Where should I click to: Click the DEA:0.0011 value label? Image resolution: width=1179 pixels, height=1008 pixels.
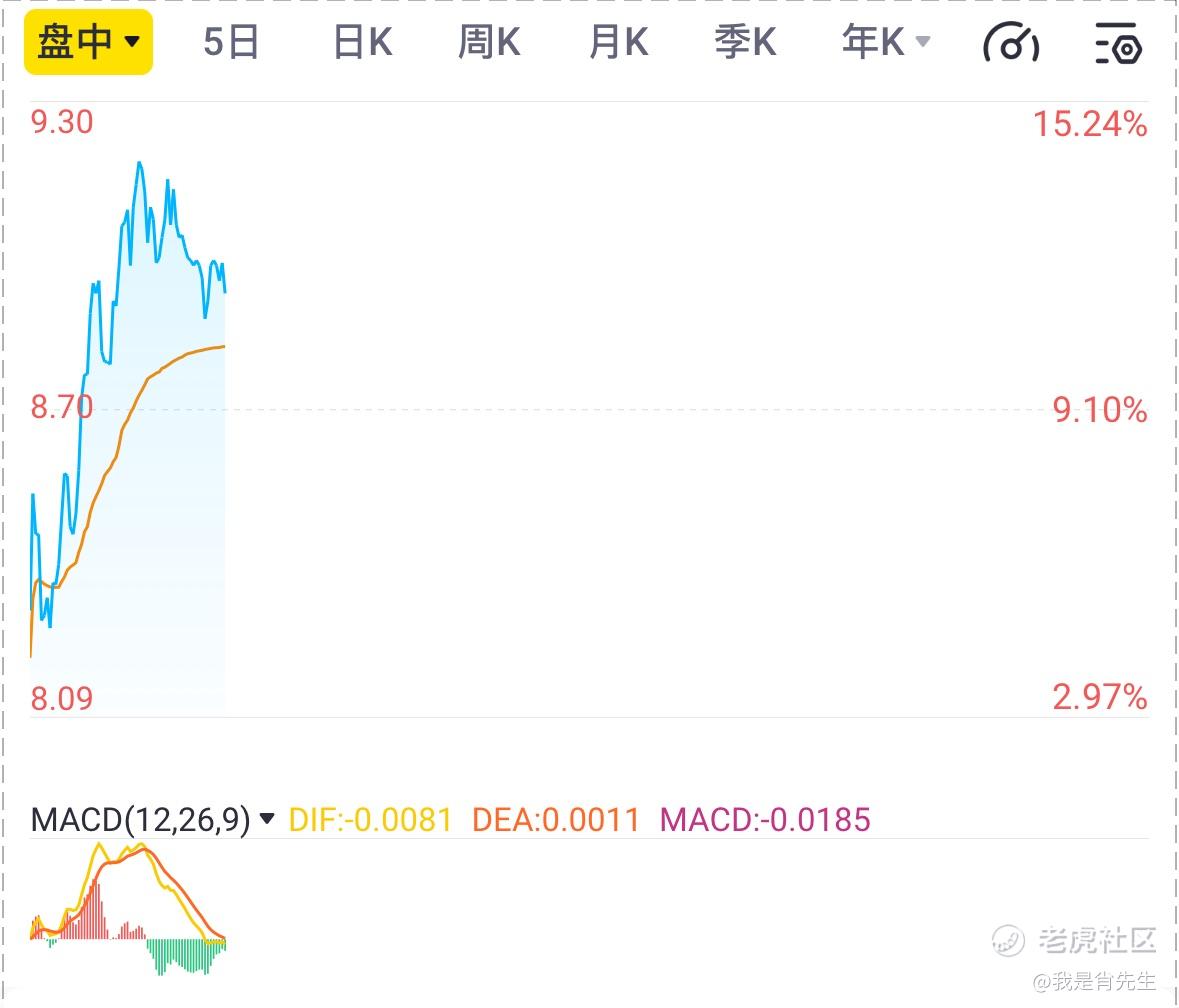pyautogui.click(x=556, y=819)
